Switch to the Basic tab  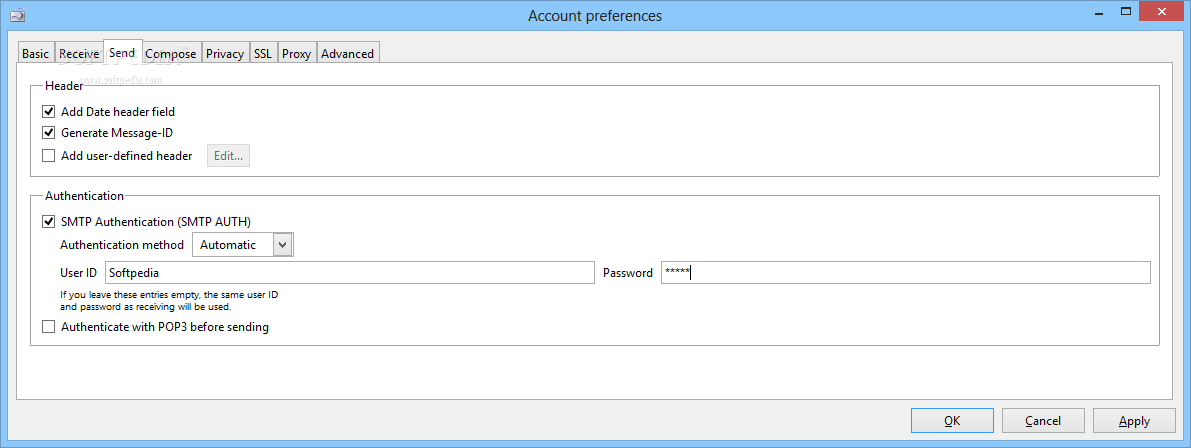click(x=36, y=54)
